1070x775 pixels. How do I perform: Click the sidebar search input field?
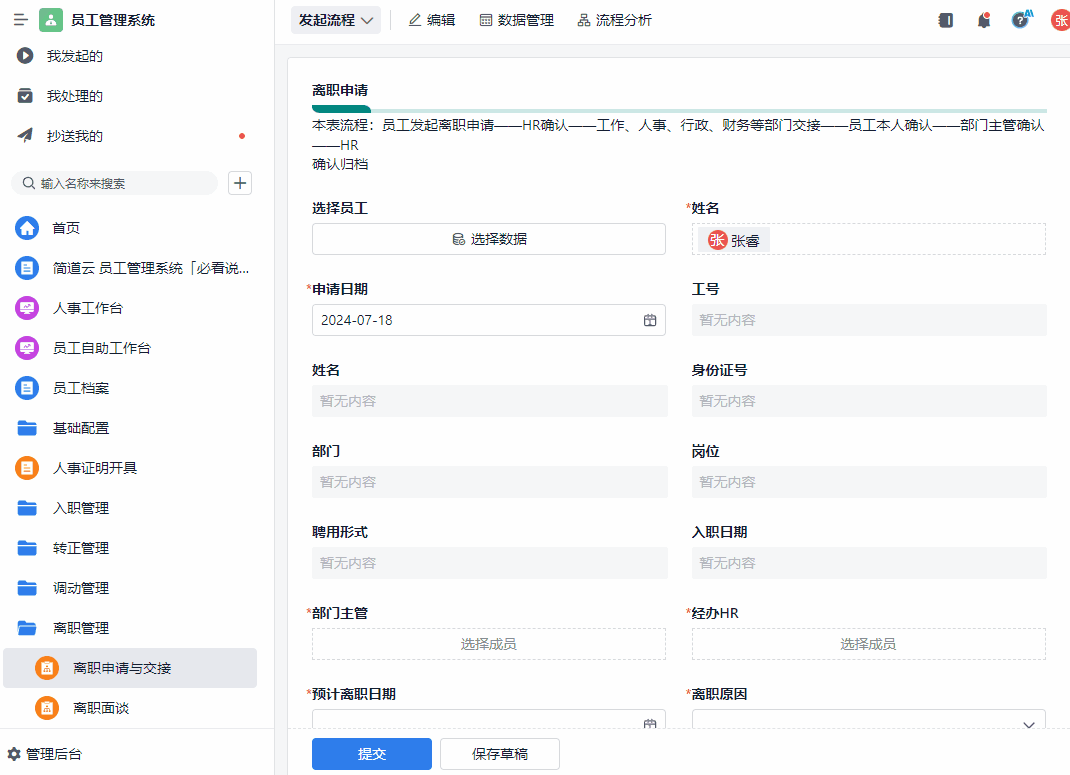coord(120,183)
